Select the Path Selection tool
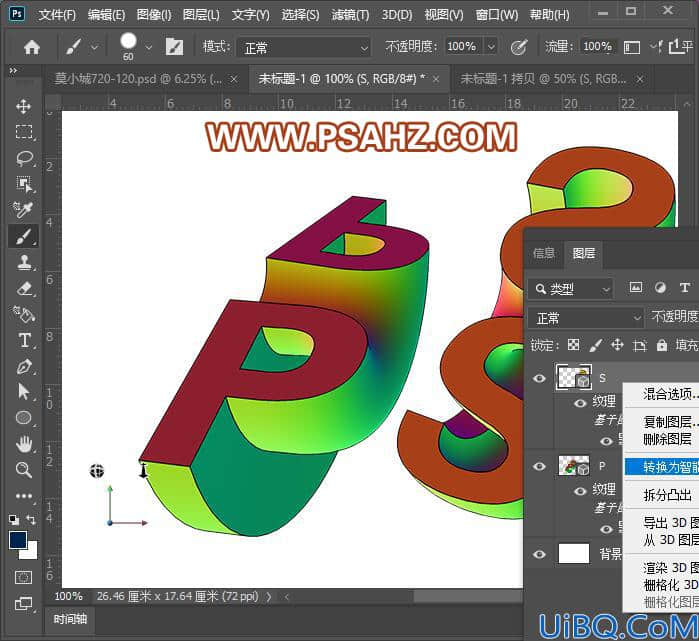Viewport: 699px width, 641px height. pyautogui.click(x=23, y=392)
